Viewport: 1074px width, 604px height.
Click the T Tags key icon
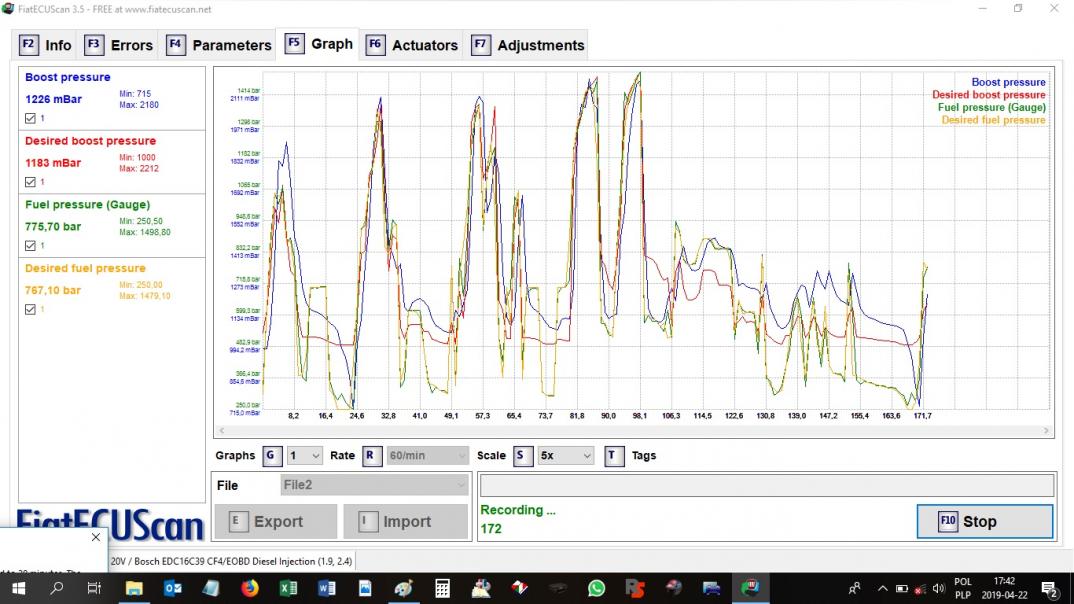(x=614, y=456)
